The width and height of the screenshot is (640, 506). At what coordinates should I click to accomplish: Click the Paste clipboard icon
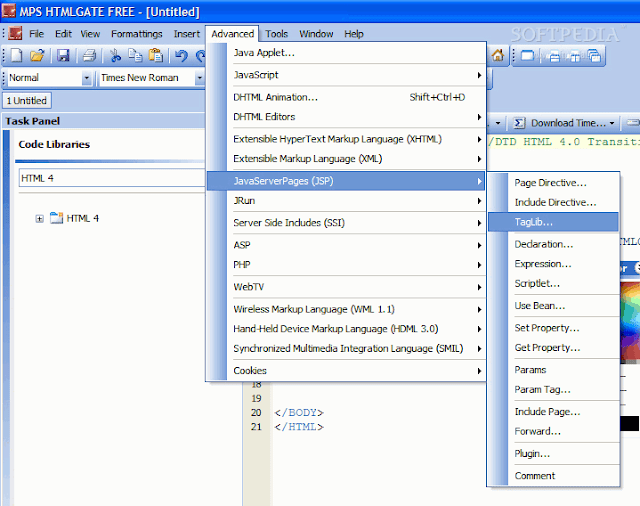(156, 55)
